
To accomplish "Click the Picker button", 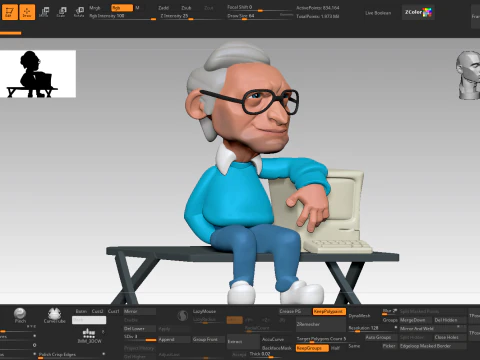I will (x=389, y=346).
